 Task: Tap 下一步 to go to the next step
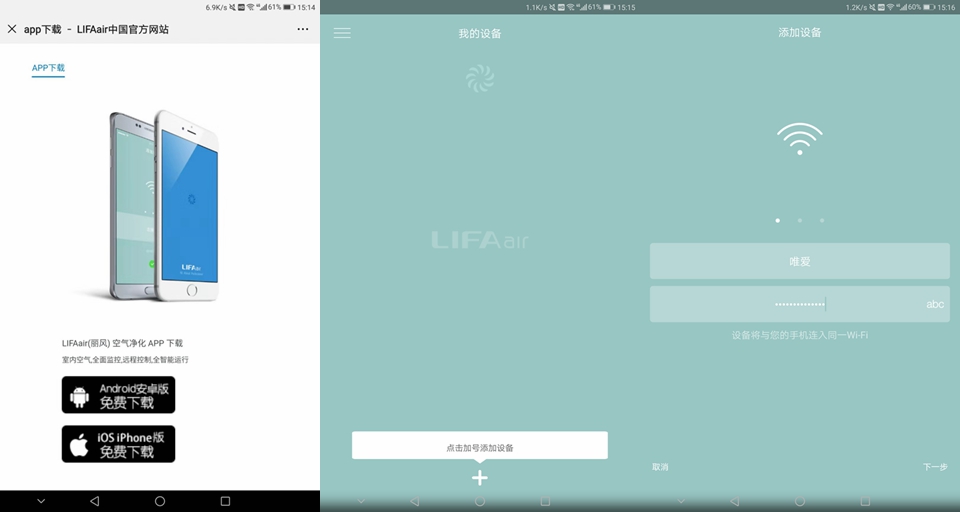935,467
